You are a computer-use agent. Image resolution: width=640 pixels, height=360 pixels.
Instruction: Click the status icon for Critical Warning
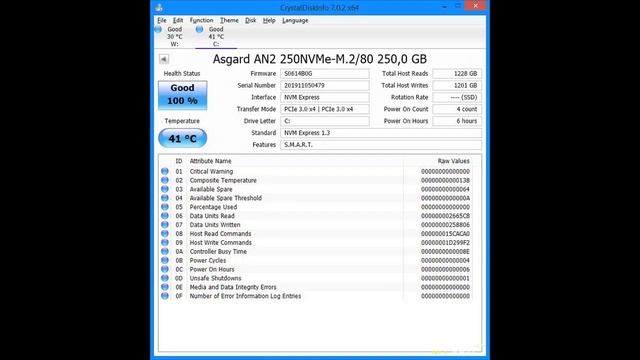tap(165, 171)
